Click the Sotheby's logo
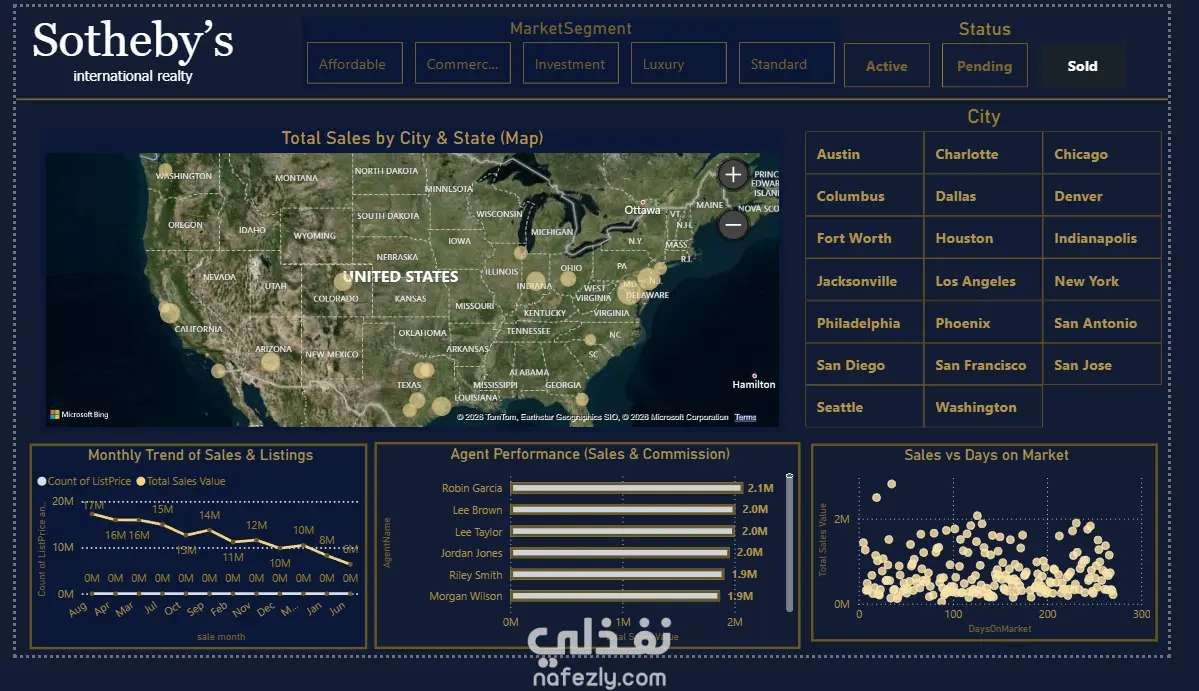Screen dimensions: 1199x691 pos(132,51)
